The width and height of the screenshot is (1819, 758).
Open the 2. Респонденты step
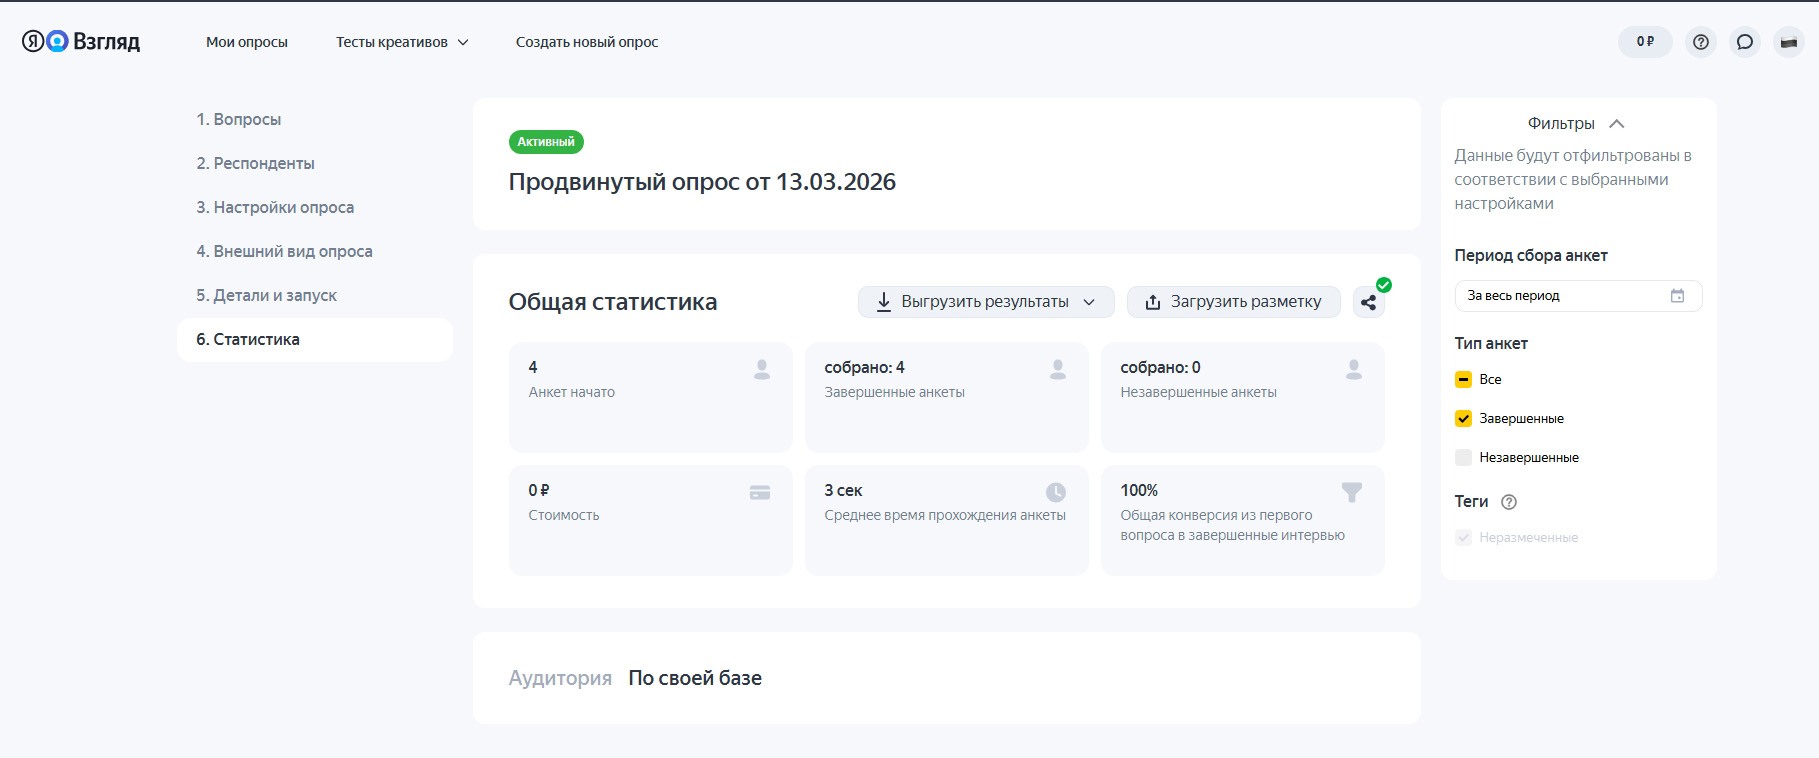[x=255, y=163]
